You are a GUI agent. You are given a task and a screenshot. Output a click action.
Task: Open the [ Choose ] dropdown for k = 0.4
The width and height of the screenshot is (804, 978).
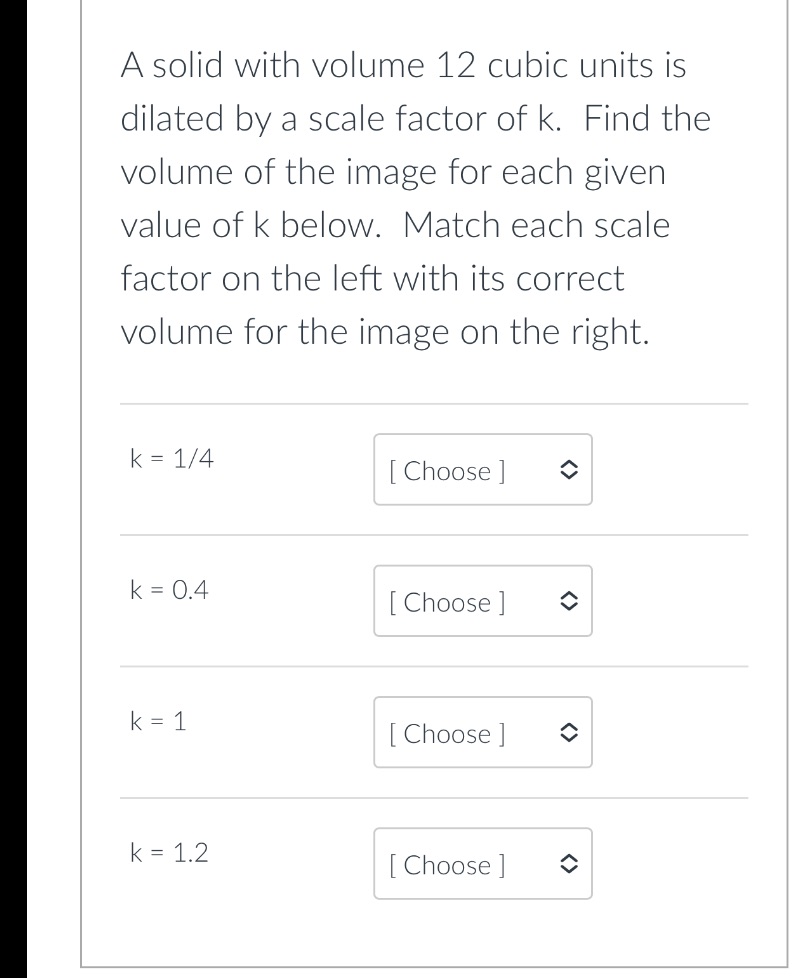coord(483,602)
